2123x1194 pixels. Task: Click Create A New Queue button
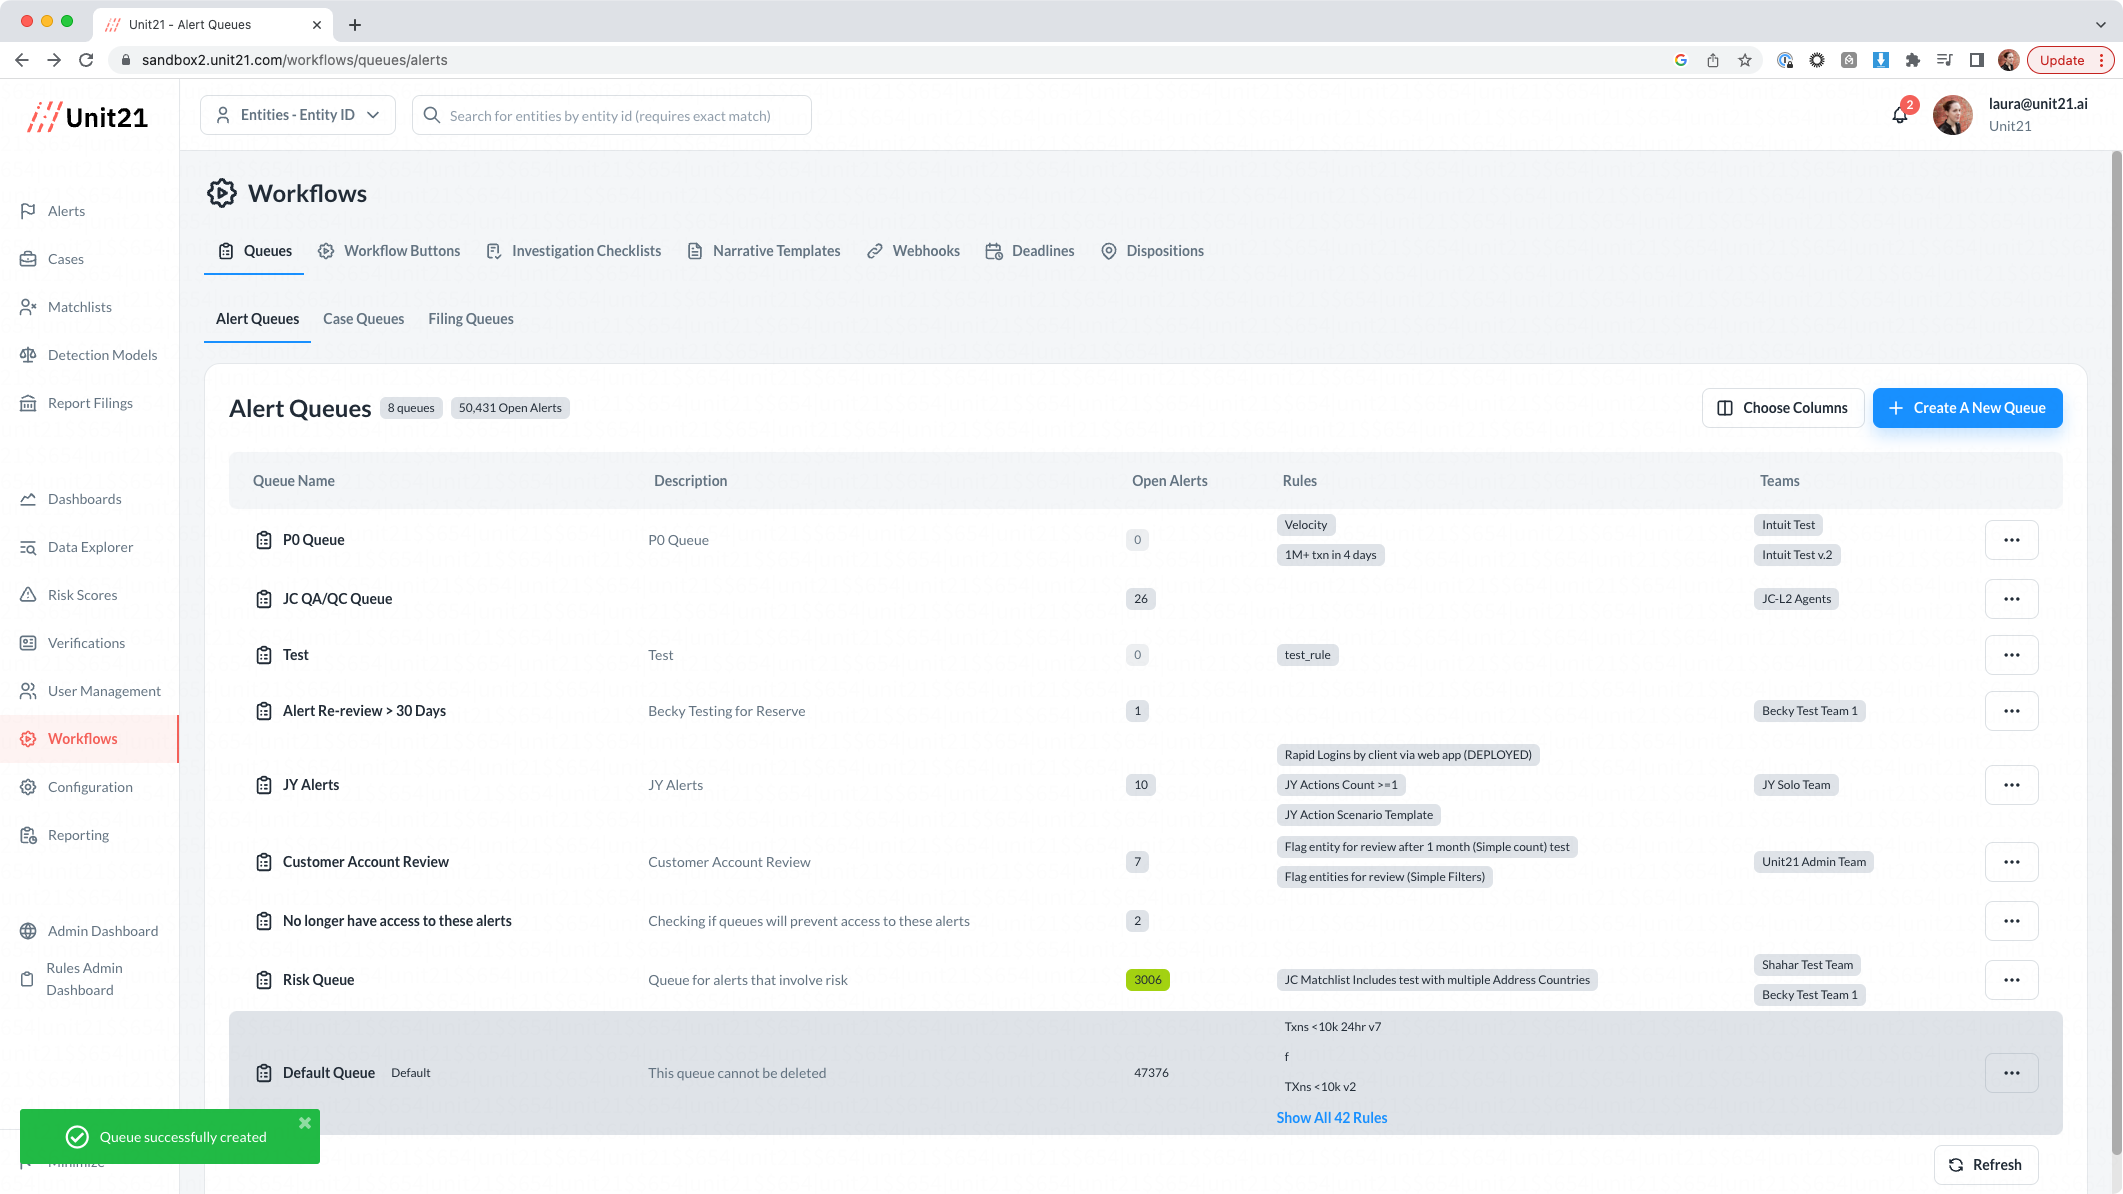[1967, 408]
